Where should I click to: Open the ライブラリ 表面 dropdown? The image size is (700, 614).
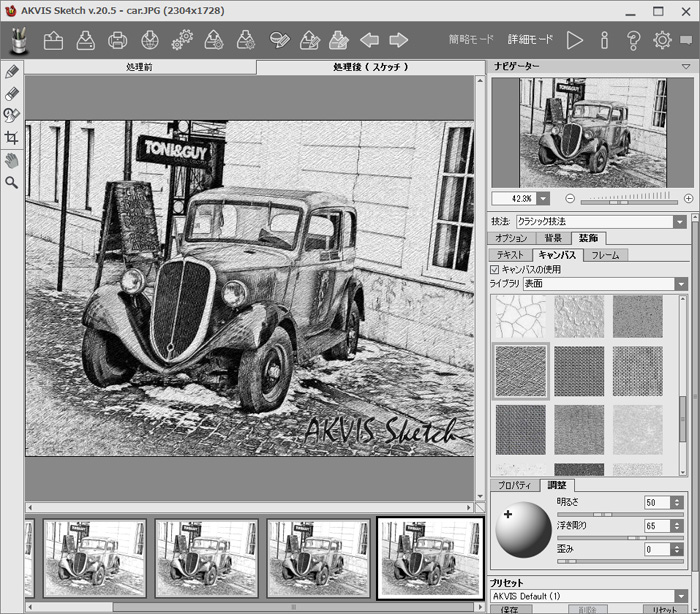(x=681, y=284)
